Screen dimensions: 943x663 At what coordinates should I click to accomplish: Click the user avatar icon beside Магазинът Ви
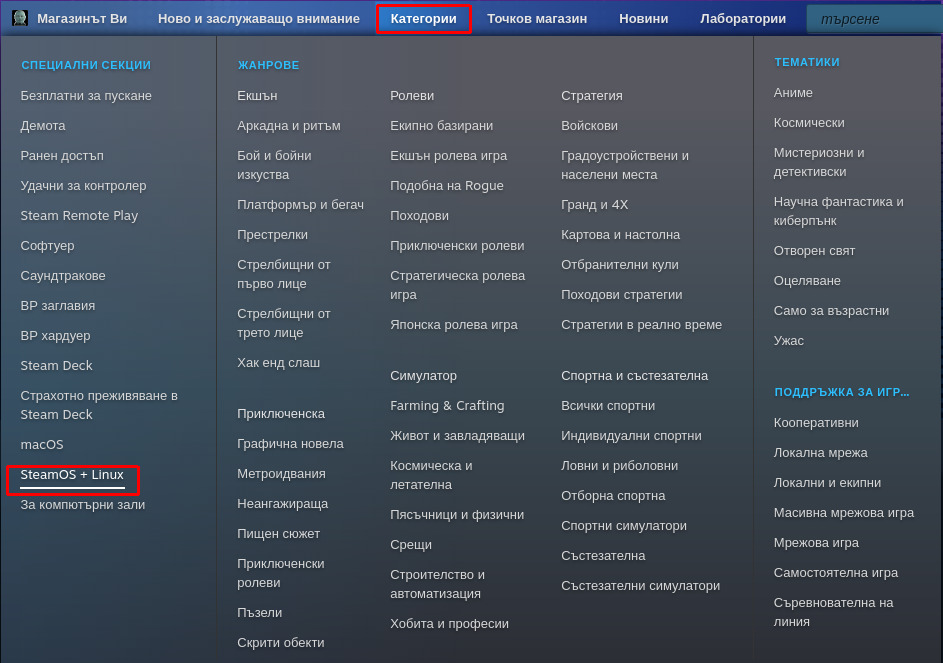click(20, 18)
